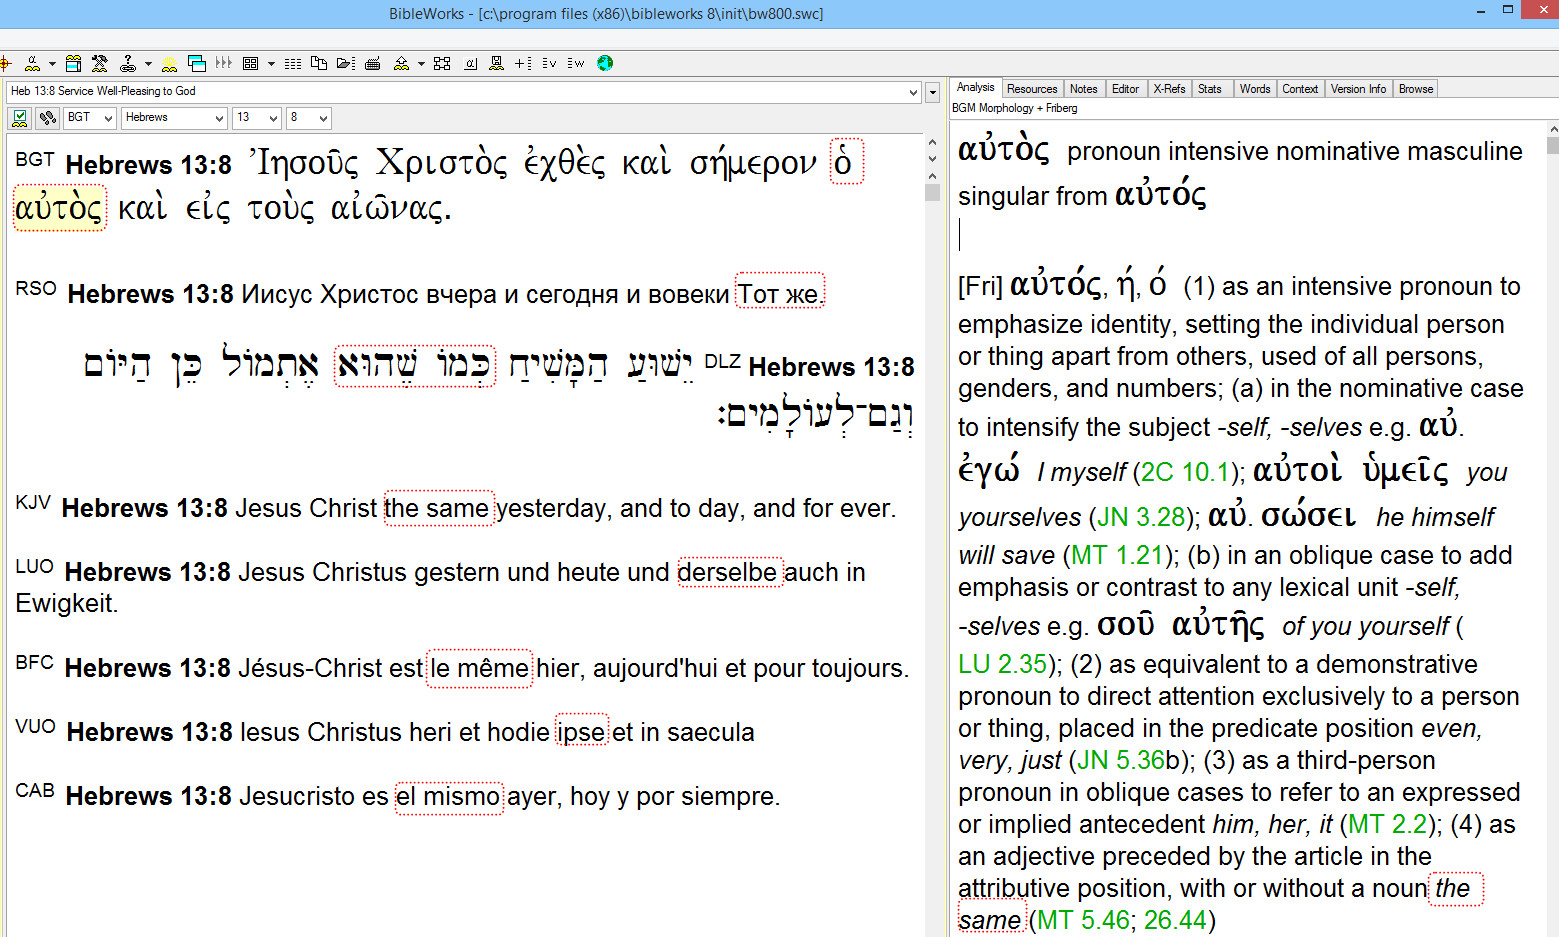Viewport: 1559px width, 937px height.
Task: Click the floppy disk save icon
Action: [x=496, y=63]
